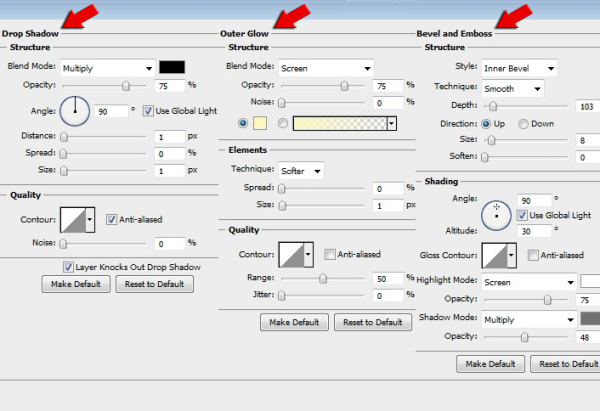Image resolution: width=600 pixels, height=411 pixels.
Task: Click the yellow Outer Glow color swatch
Action: [x=259, y=123]
